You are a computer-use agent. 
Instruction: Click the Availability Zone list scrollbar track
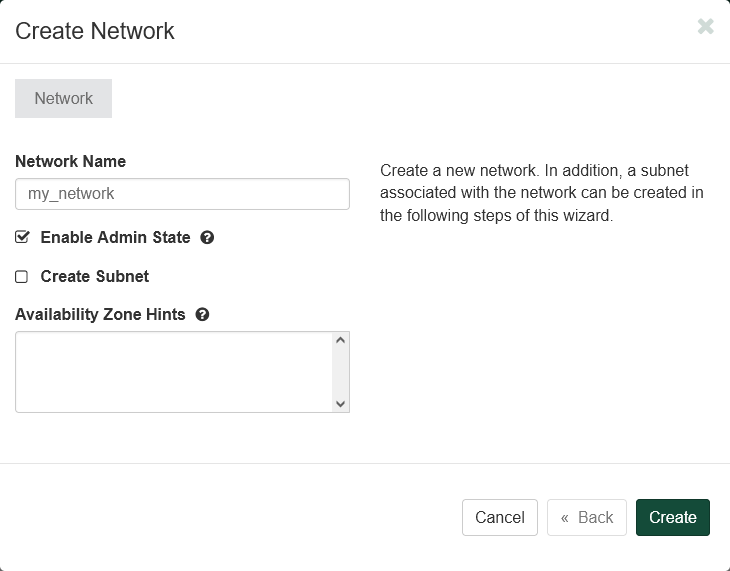[x=340, y=372]
